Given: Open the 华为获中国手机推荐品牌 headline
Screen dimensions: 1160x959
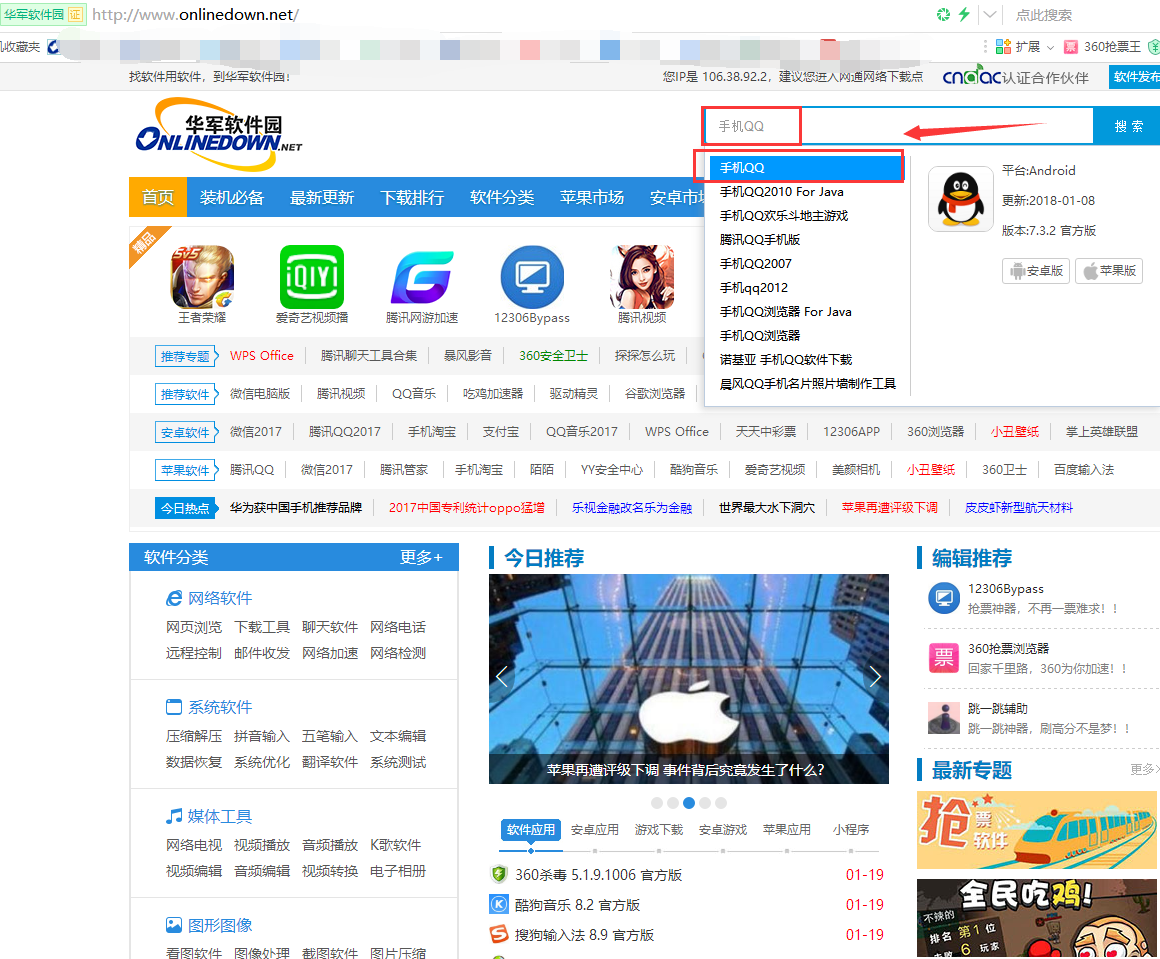Looking at the screenshot, I should pos(296,508).
